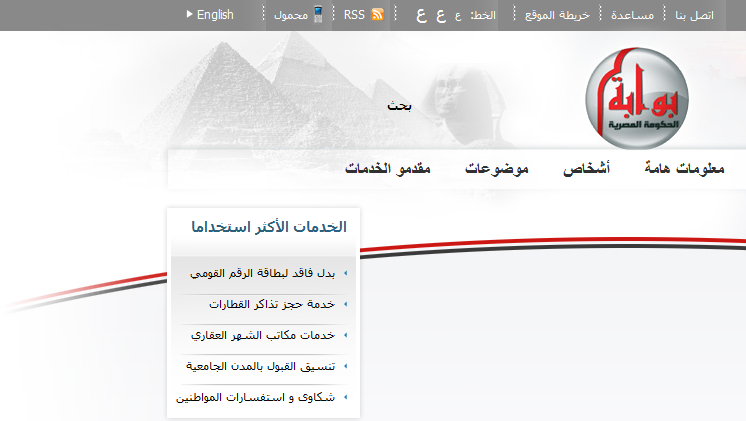
Task: Open the موضوعات menu
Action: [497, 168]
